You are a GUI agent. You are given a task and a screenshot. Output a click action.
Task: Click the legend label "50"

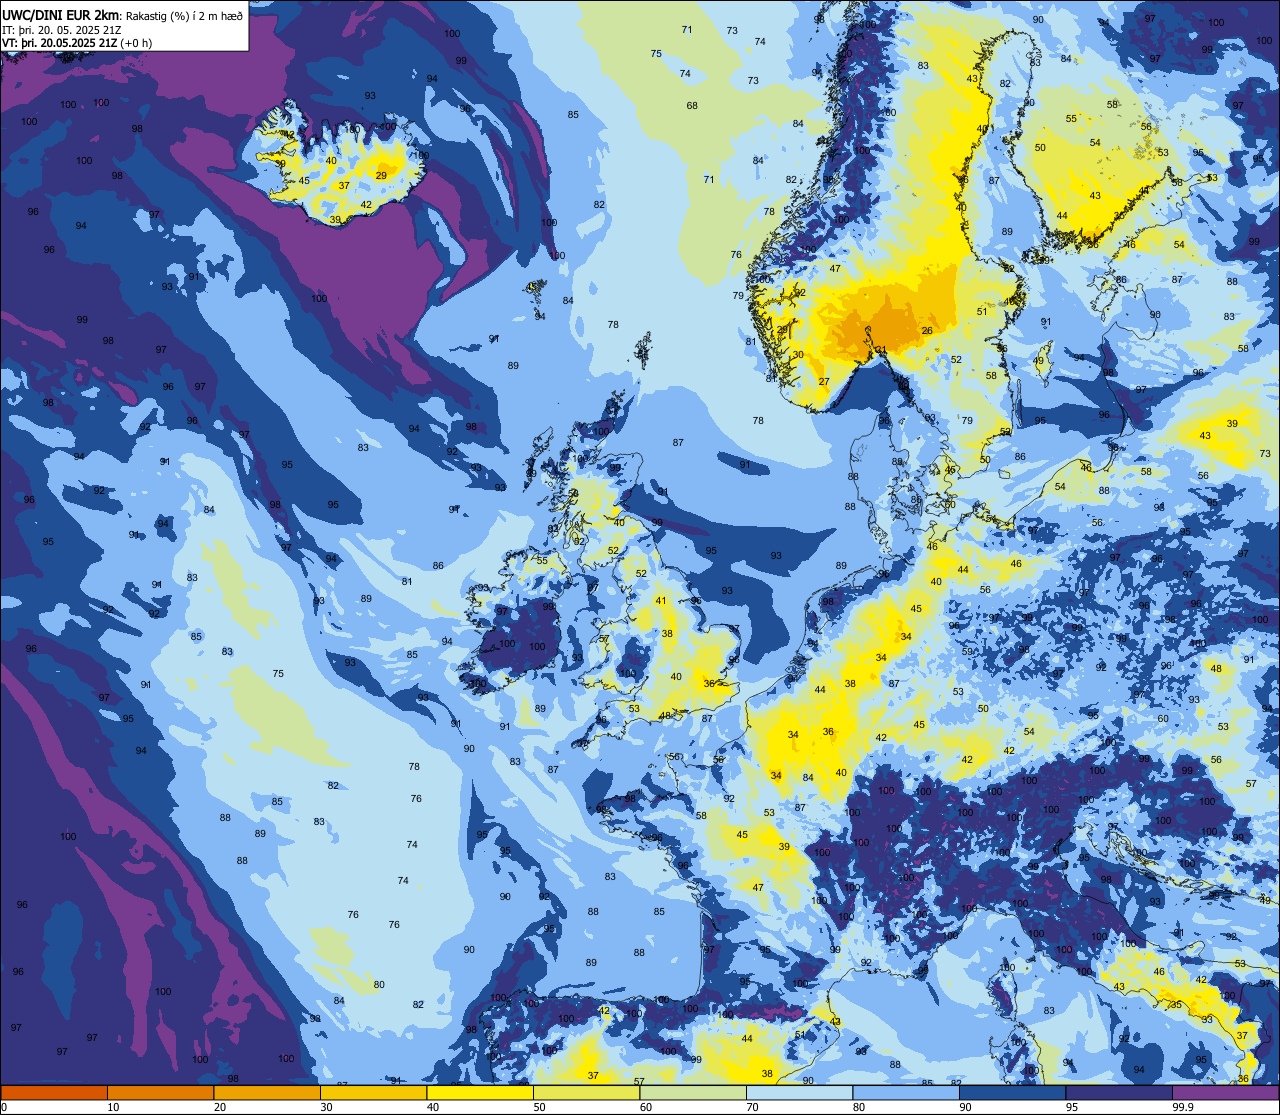539,1107
